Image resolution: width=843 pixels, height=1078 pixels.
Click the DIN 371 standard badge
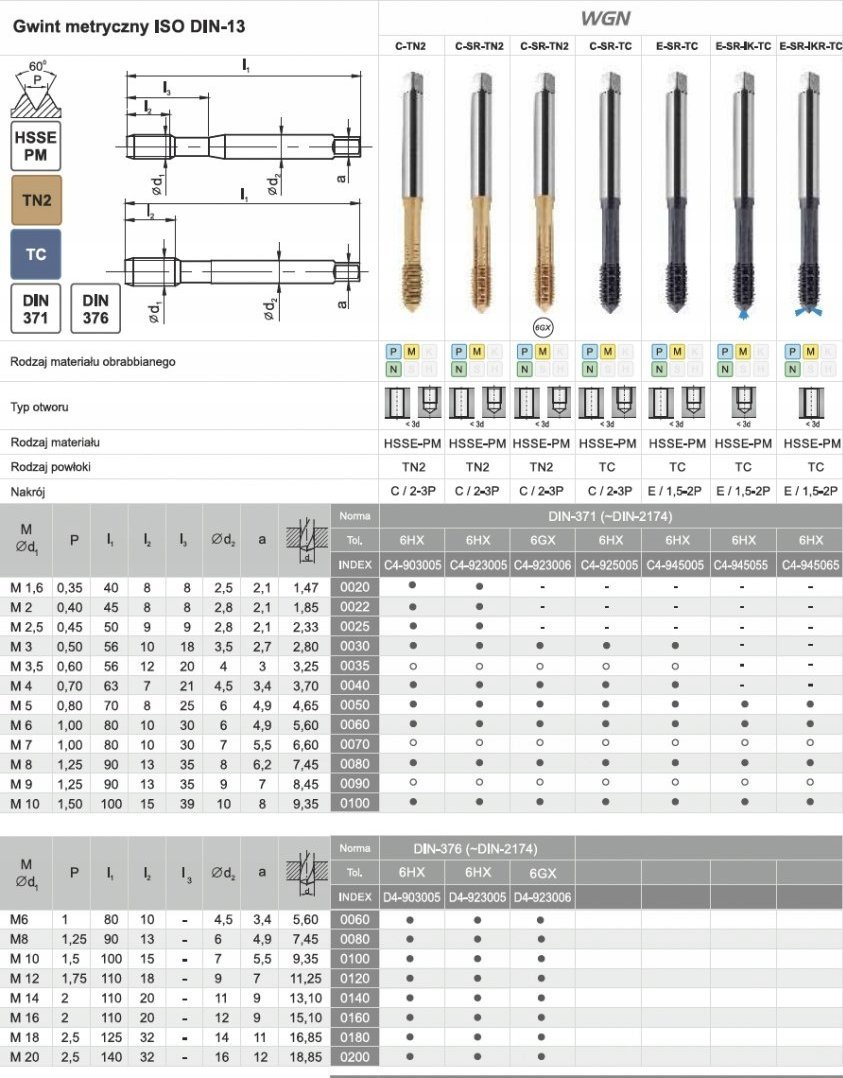tap(36, 308)
